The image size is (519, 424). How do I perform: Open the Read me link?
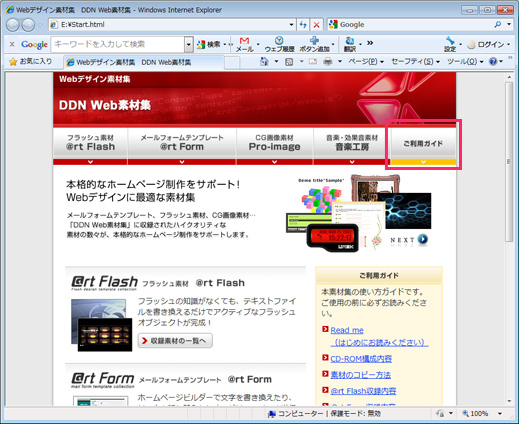[347, 330]
